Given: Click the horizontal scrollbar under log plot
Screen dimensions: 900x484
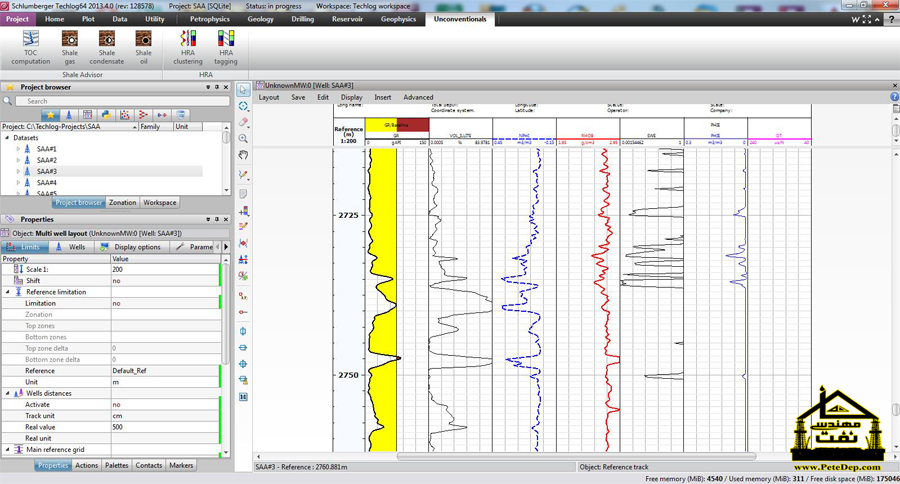Looking at the screenshot, I should pyautogui.click(x=576, y=457).
